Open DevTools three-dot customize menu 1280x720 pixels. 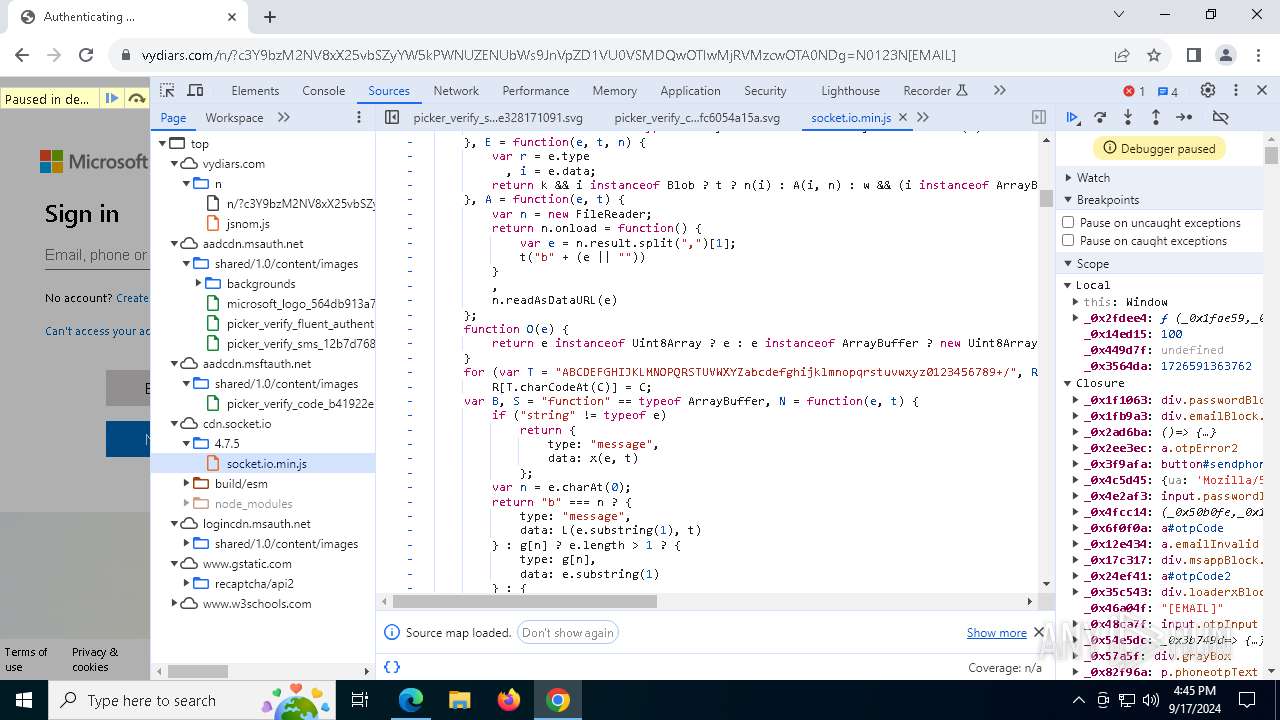click(1236, 90)
